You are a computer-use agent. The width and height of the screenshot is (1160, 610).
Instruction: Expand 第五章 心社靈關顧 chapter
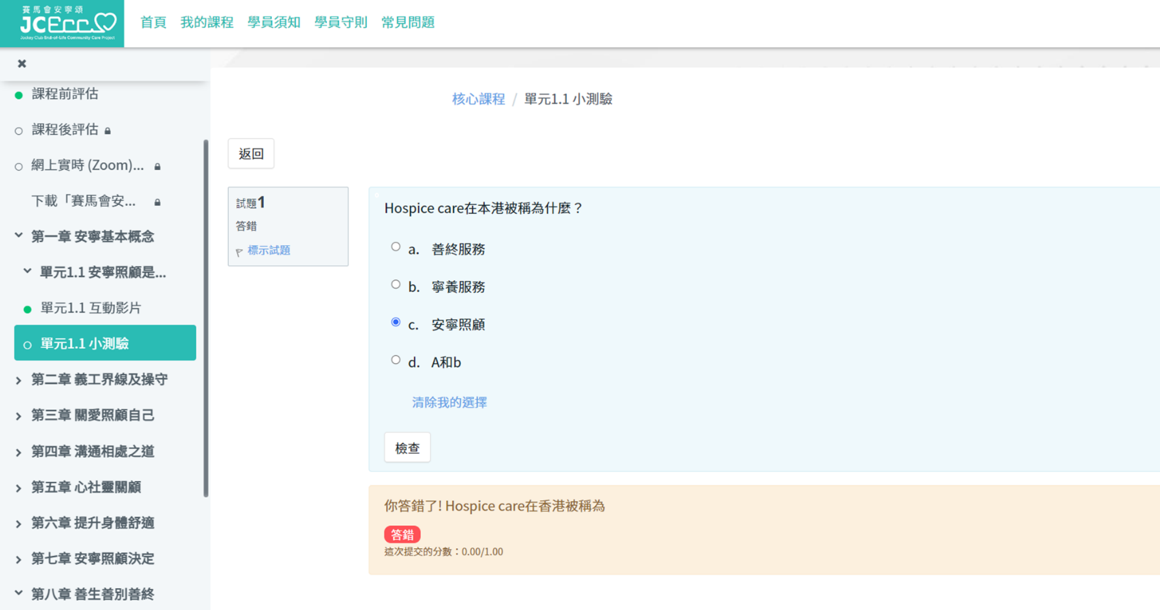19,488
